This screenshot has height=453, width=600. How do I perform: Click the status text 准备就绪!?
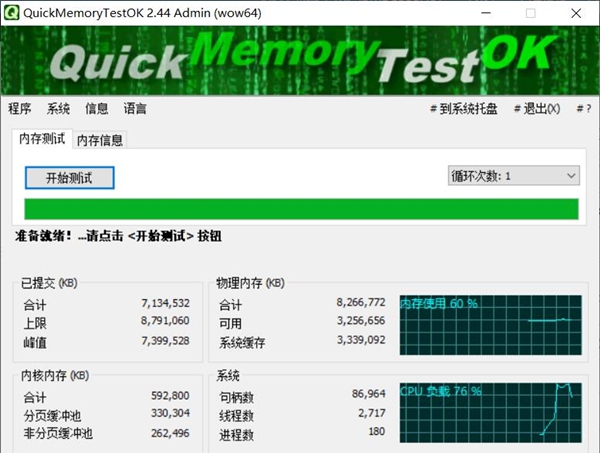click(43, 236)
